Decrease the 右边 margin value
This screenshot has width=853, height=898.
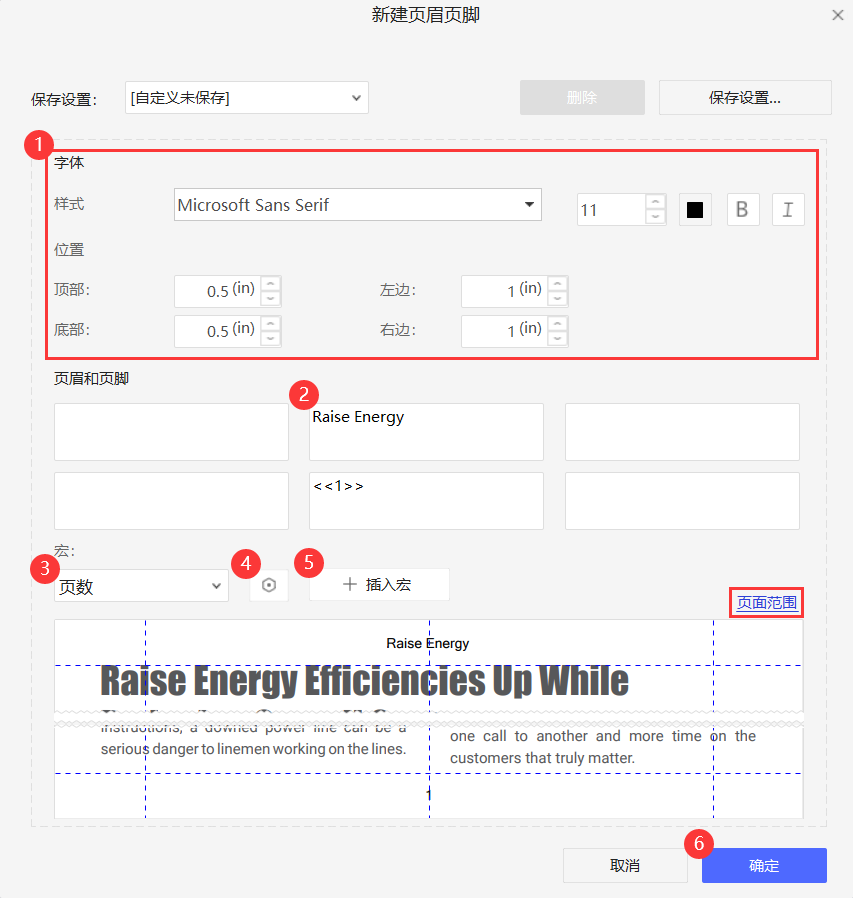point(557,338)
